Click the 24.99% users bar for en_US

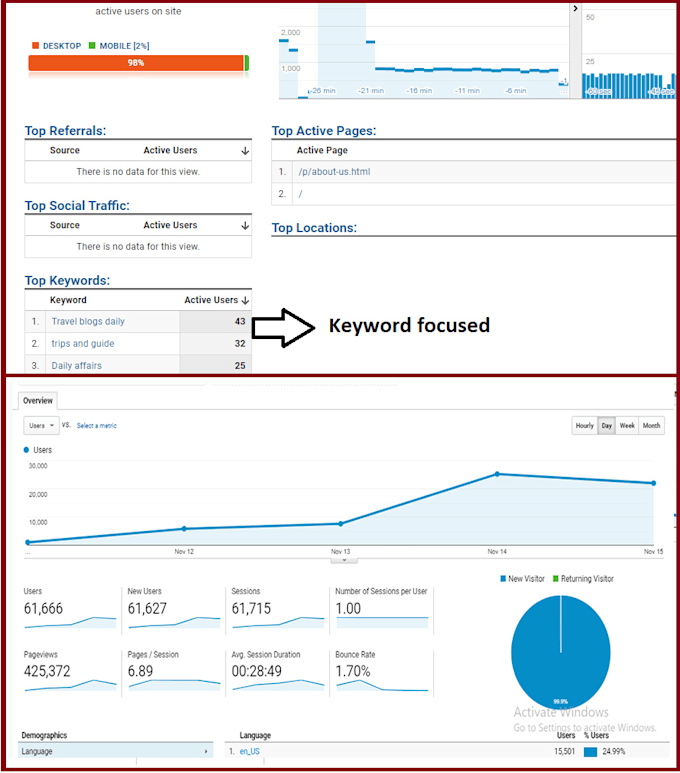tap(590, 752)
